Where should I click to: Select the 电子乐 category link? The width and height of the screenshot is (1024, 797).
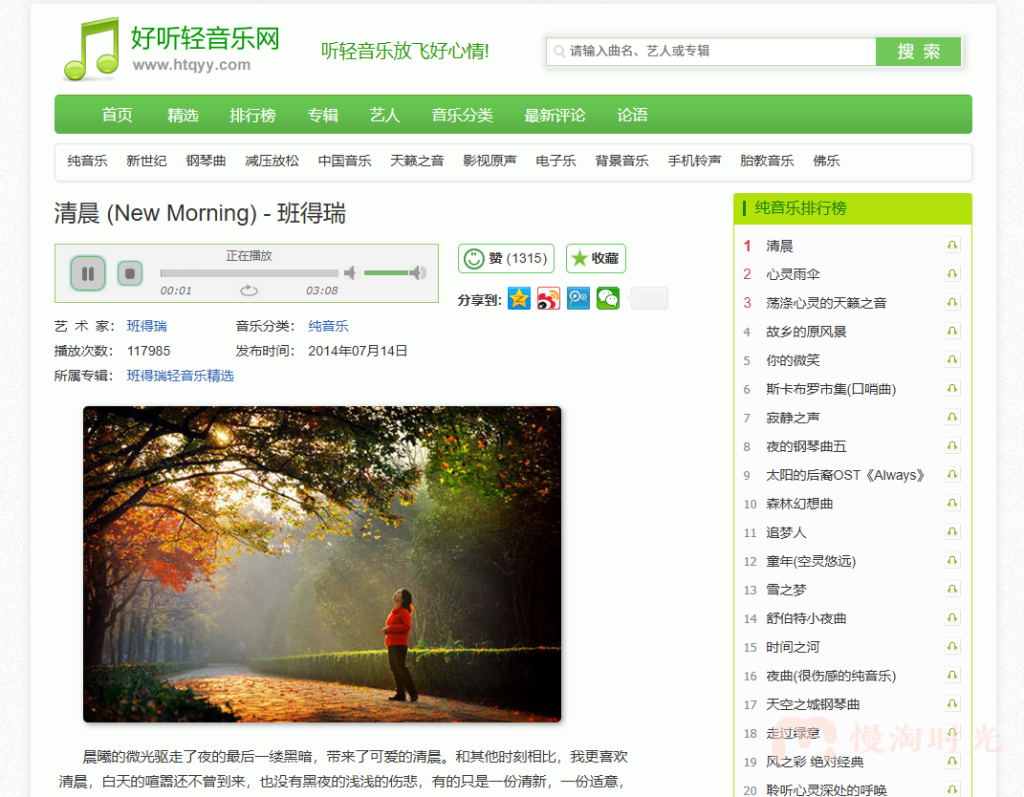tap(556, 161)
